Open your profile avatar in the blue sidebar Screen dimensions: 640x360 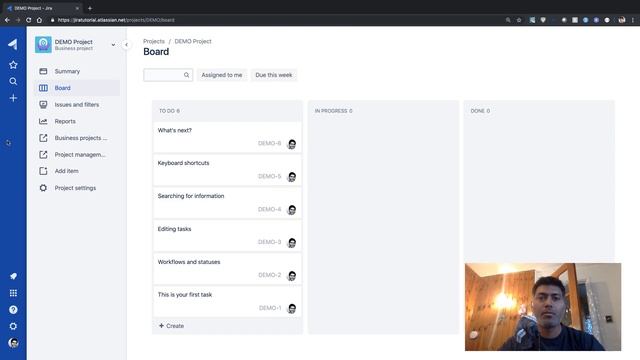13,343
